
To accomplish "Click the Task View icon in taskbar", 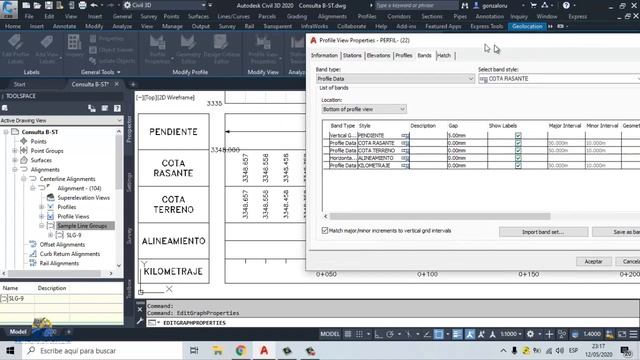I will [x=194, y=351].
